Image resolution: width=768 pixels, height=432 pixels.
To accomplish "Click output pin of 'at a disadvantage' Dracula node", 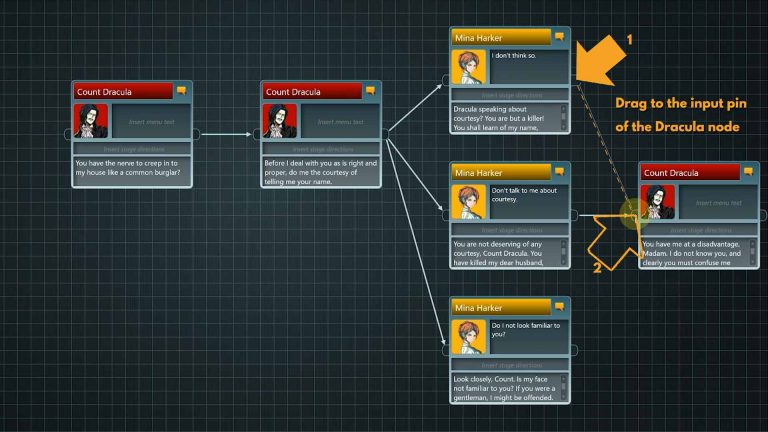I will (x=763, y=215).
